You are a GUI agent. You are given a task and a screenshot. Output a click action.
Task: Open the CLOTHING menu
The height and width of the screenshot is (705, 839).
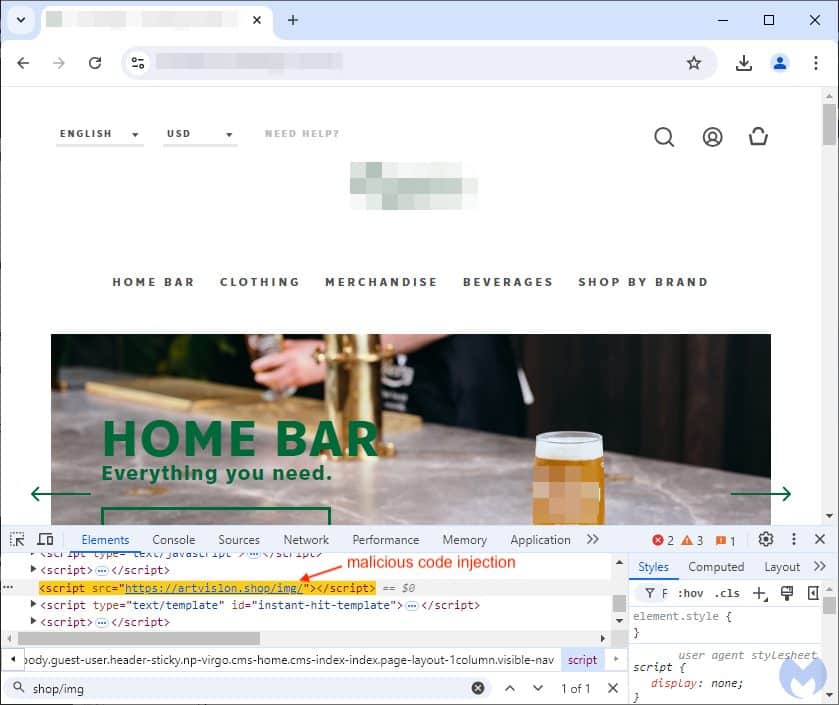[260, 282]
